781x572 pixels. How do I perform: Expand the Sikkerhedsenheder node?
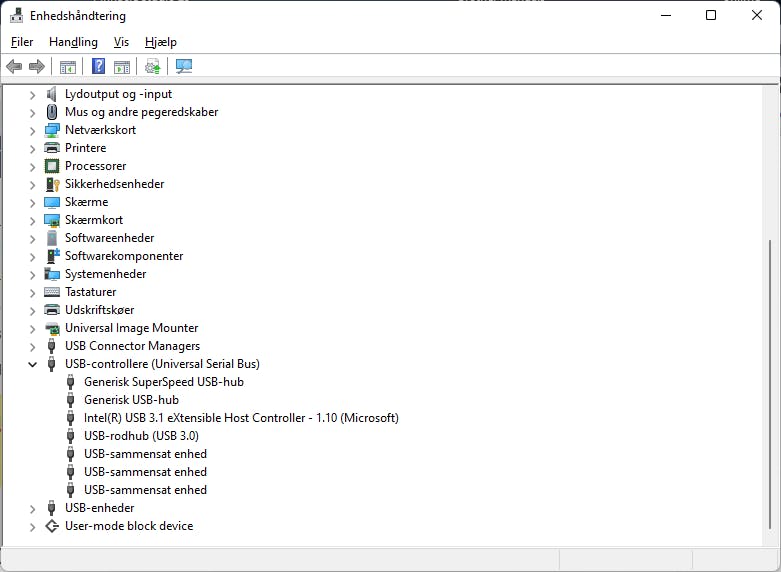tap(32, 184)
